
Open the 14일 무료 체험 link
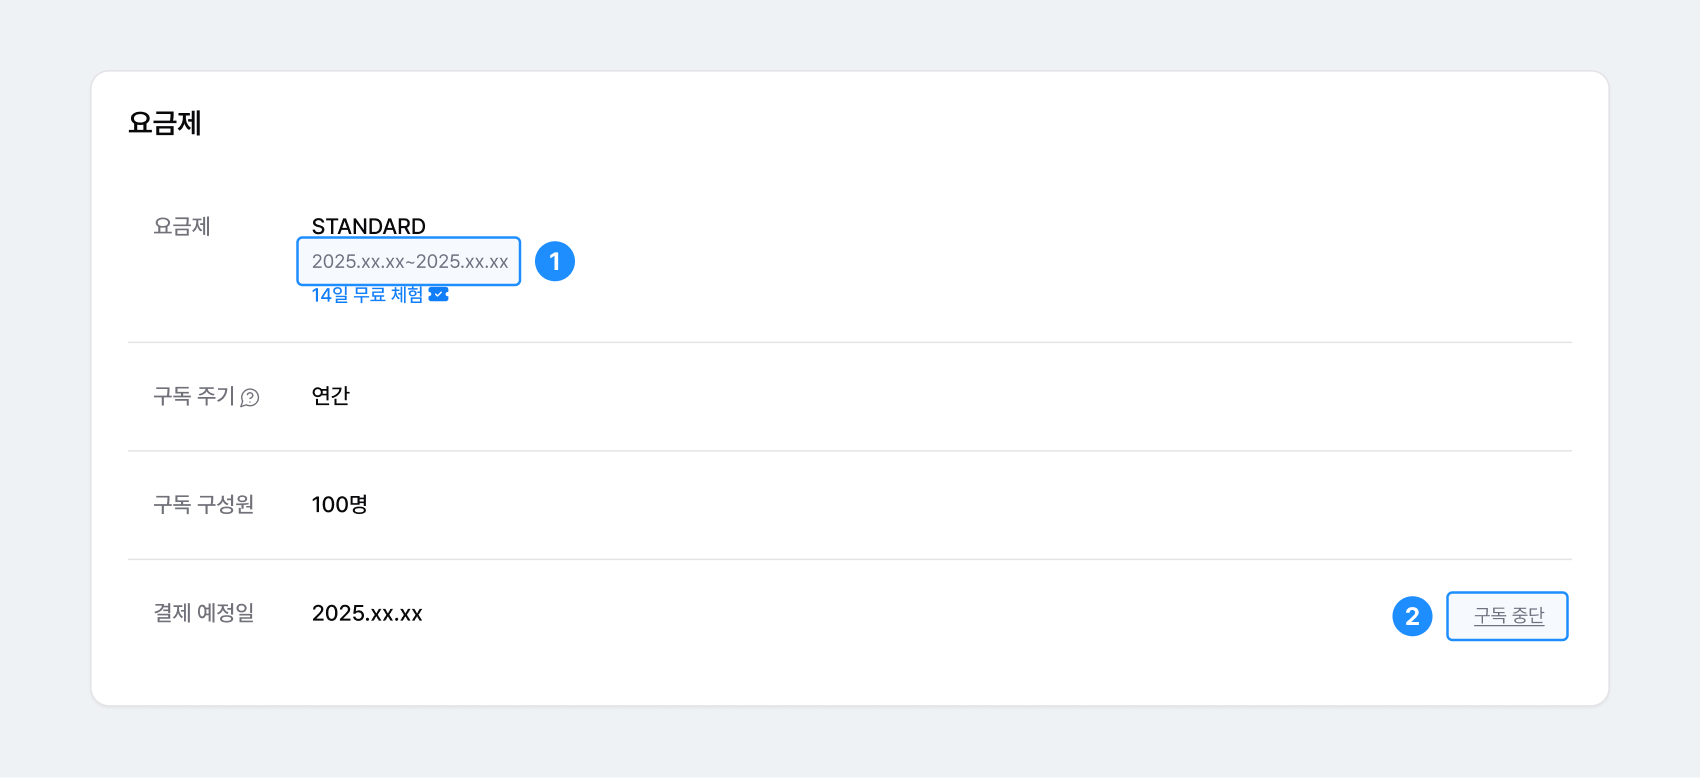coord(367,294)
